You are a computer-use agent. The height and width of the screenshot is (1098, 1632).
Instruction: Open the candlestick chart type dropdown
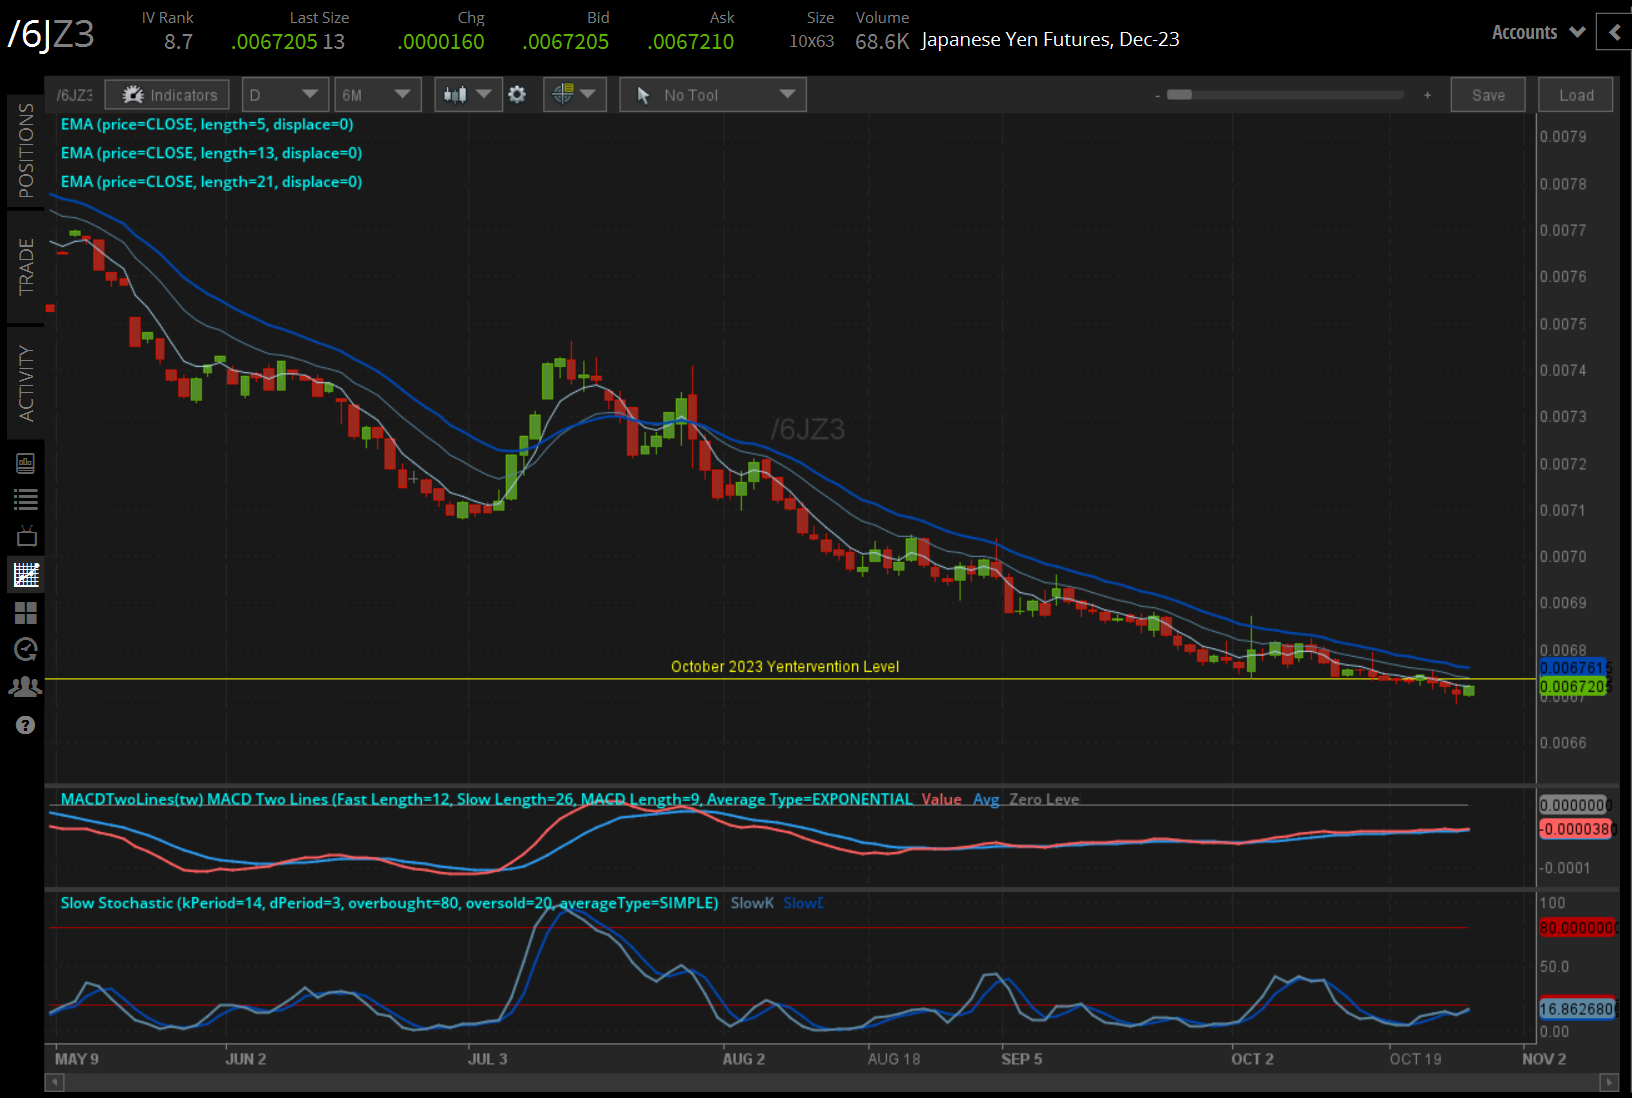(x=468, y=95)
